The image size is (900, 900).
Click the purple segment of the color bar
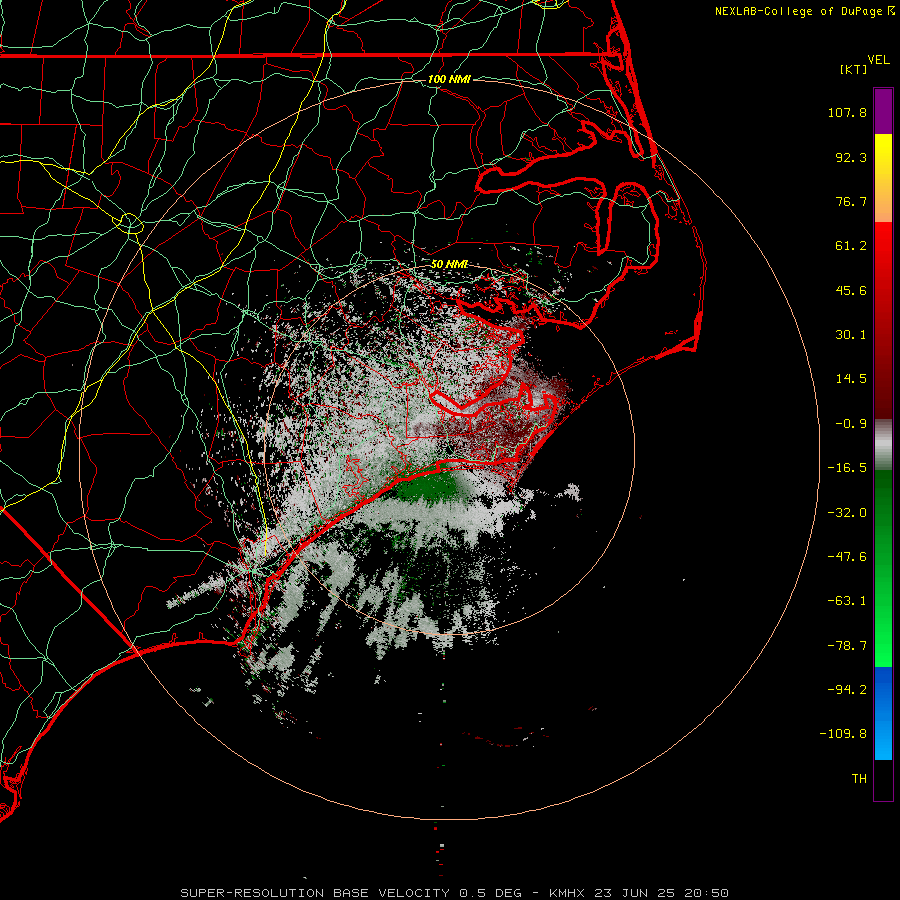(883, 111)
